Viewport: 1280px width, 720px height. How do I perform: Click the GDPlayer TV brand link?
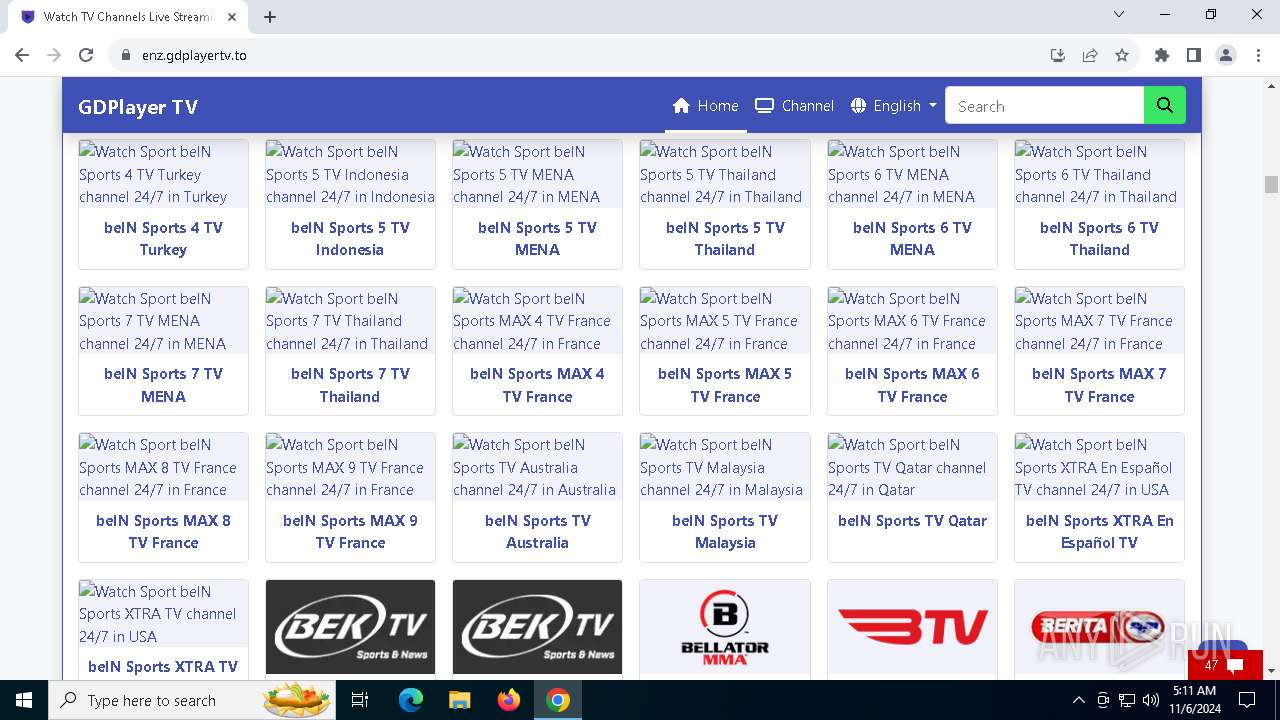pos(138,108)
